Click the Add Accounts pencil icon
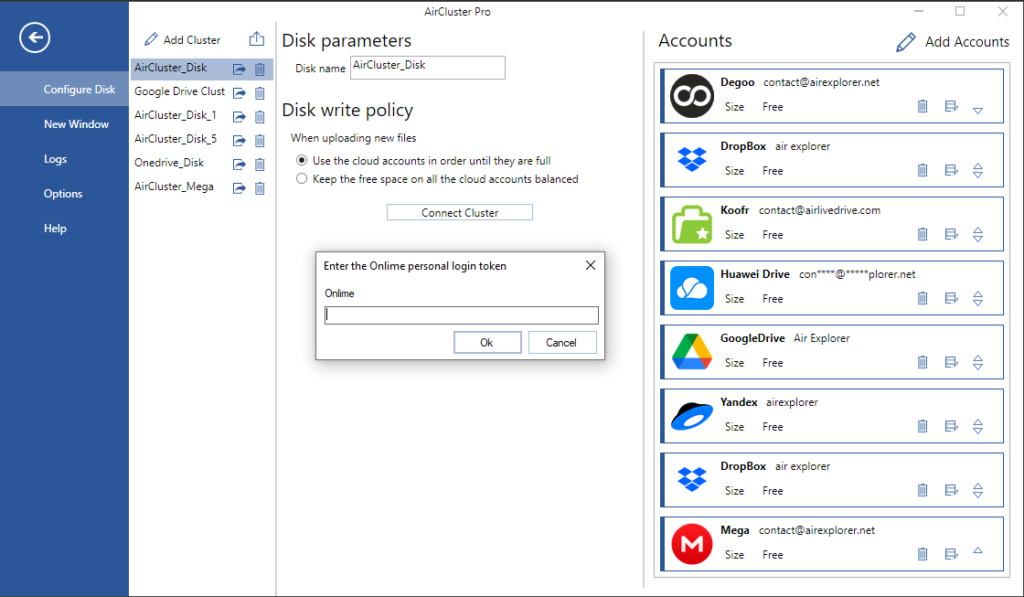The height and width of the screenshot is (597, 1024). coord(906,42)
